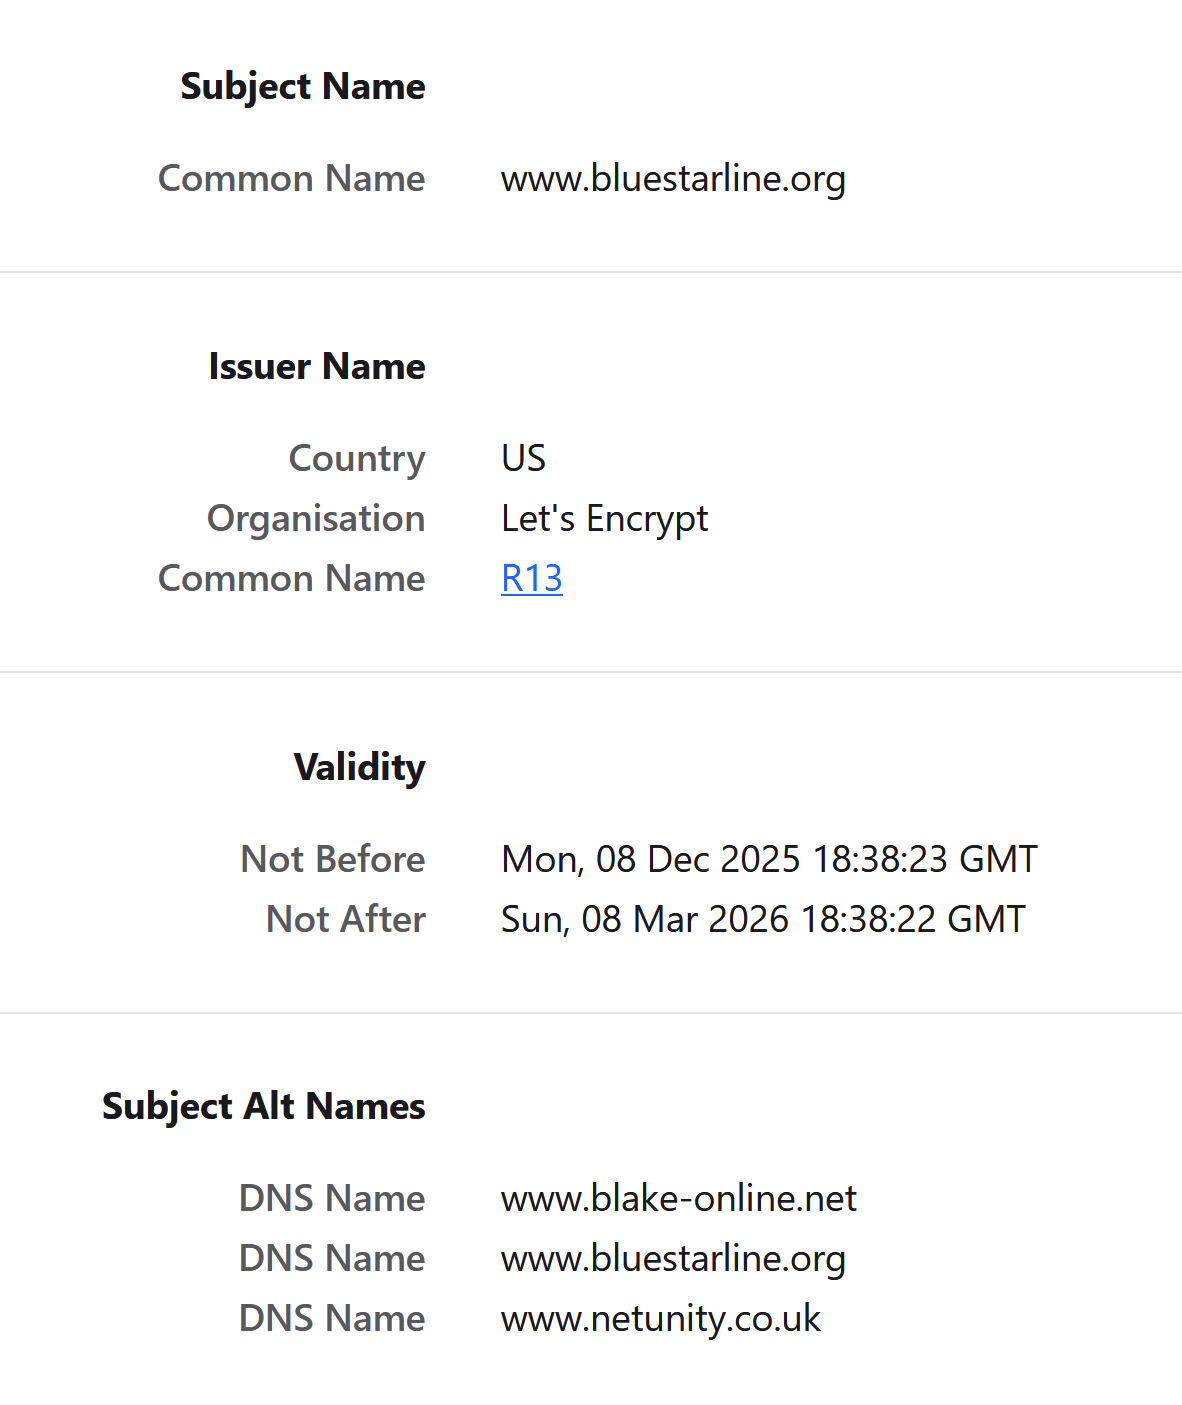Click the Validity section heading

(359, 767)
